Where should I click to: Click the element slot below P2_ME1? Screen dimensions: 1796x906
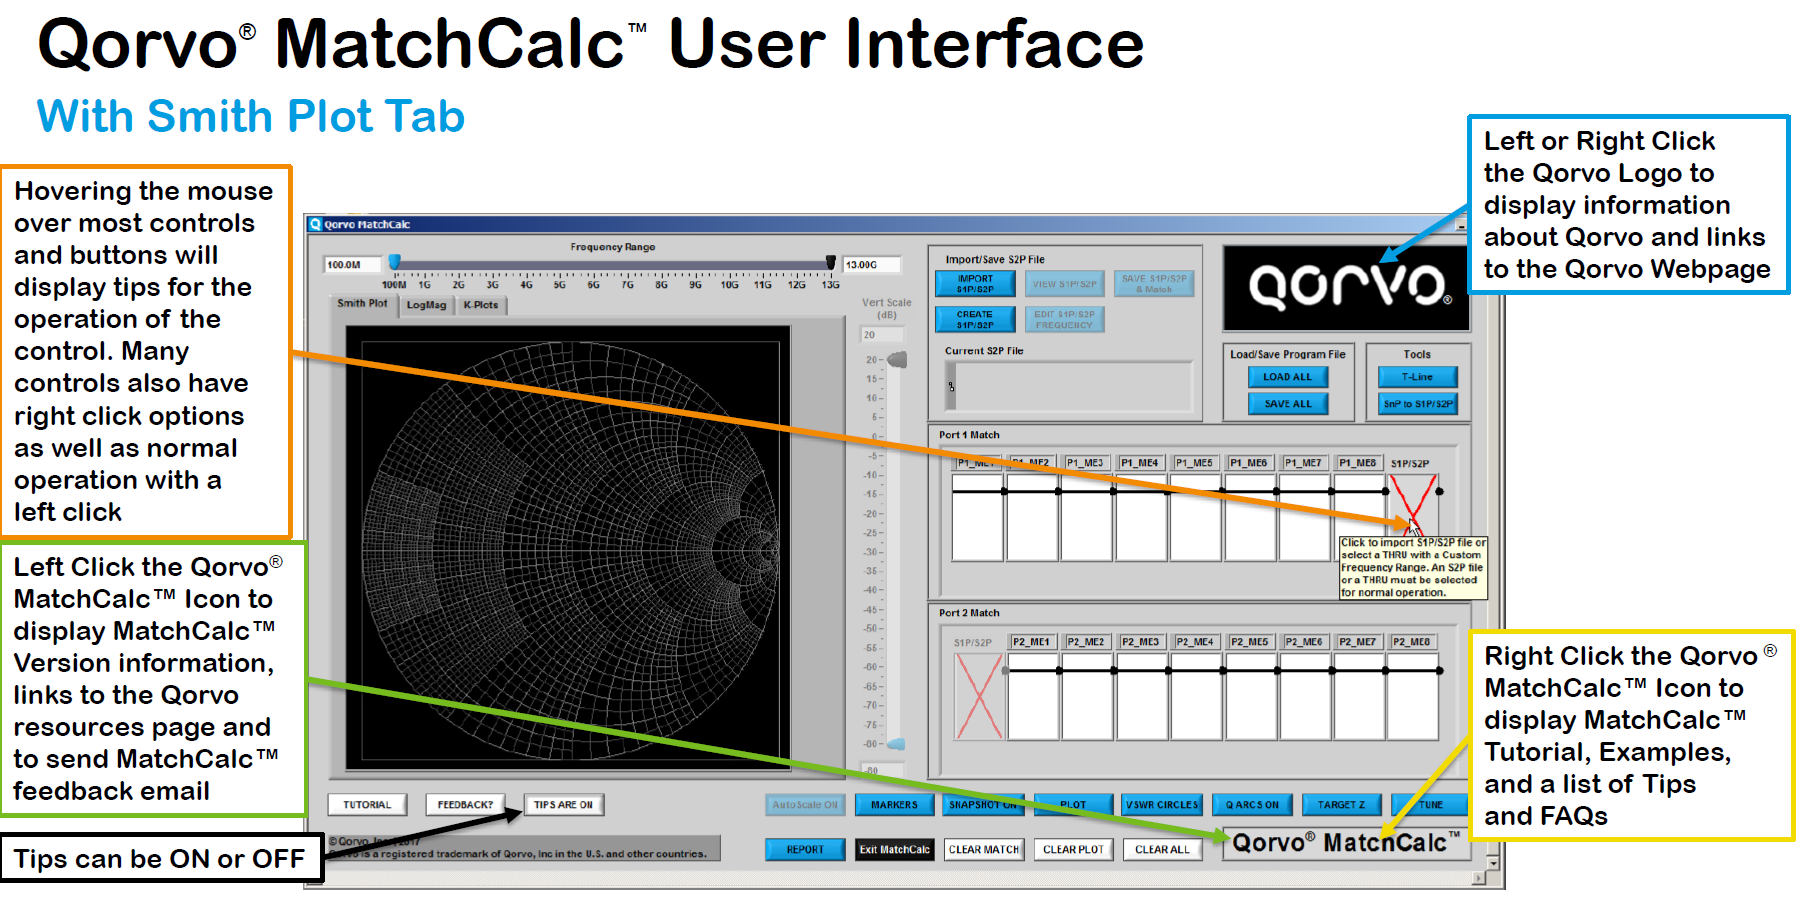1033,696
